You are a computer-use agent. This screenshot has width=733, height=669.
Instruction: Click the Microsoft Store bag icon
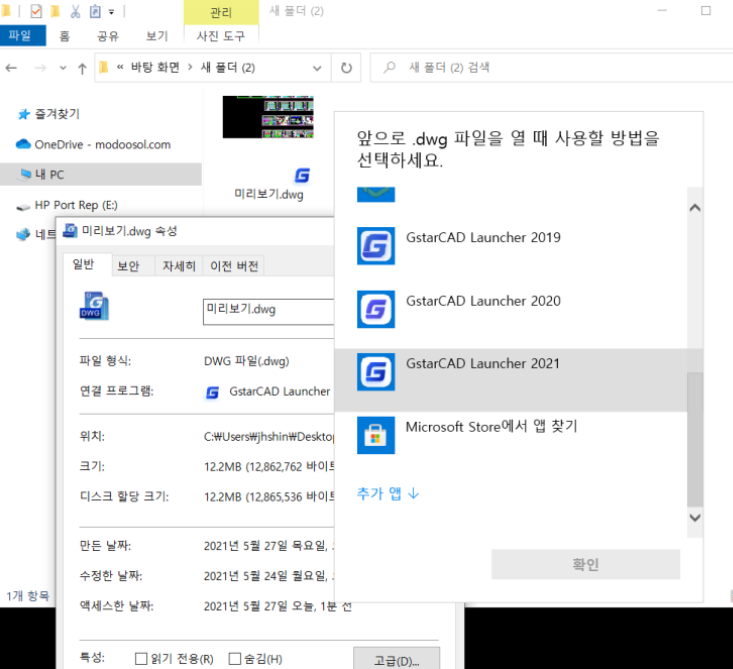click(376, 435)
